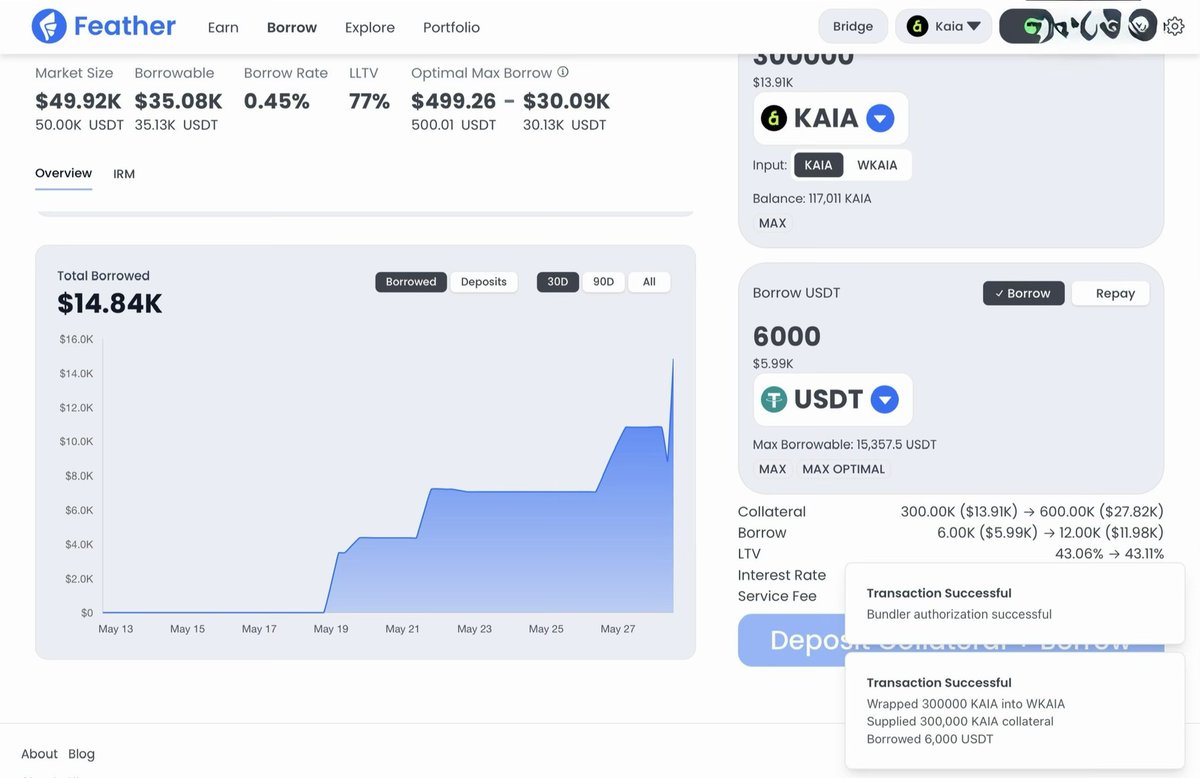Click the Collateral row in position summary

pos(951,512)
